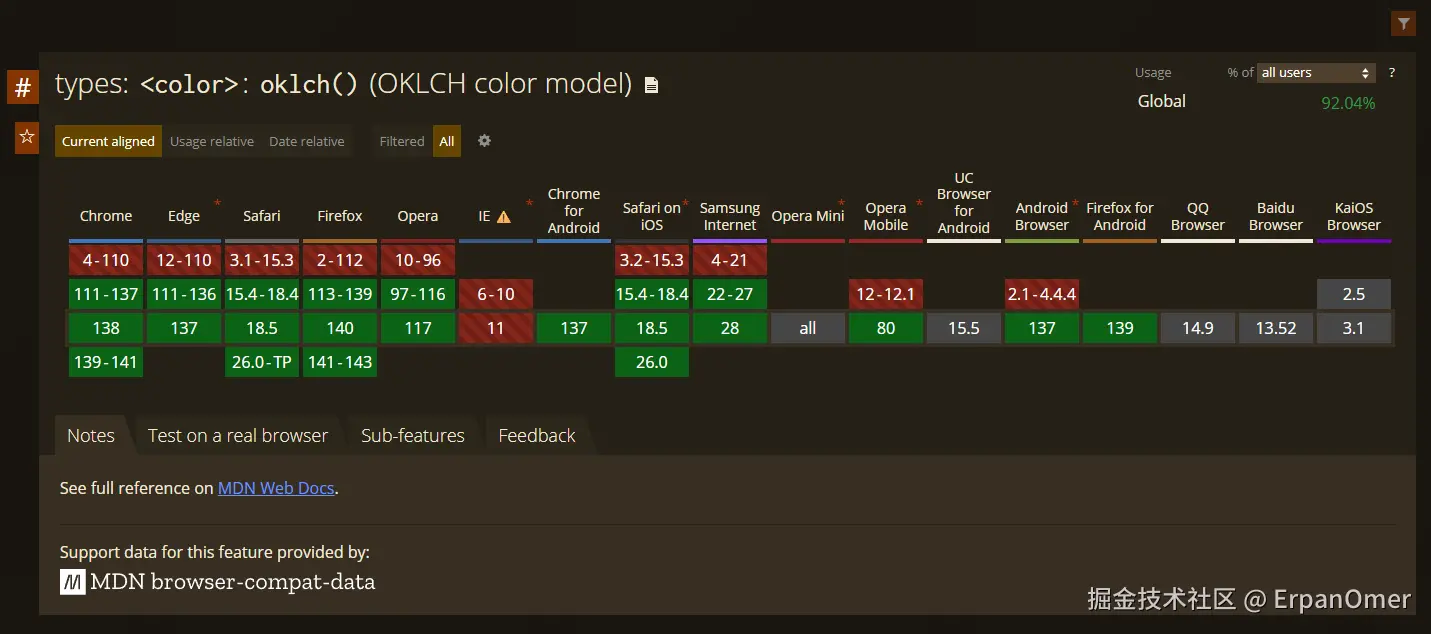Viewport: 1431px width, 634px height.
Task: Click the MDN logo icon
Action: (x=72, y=582)
